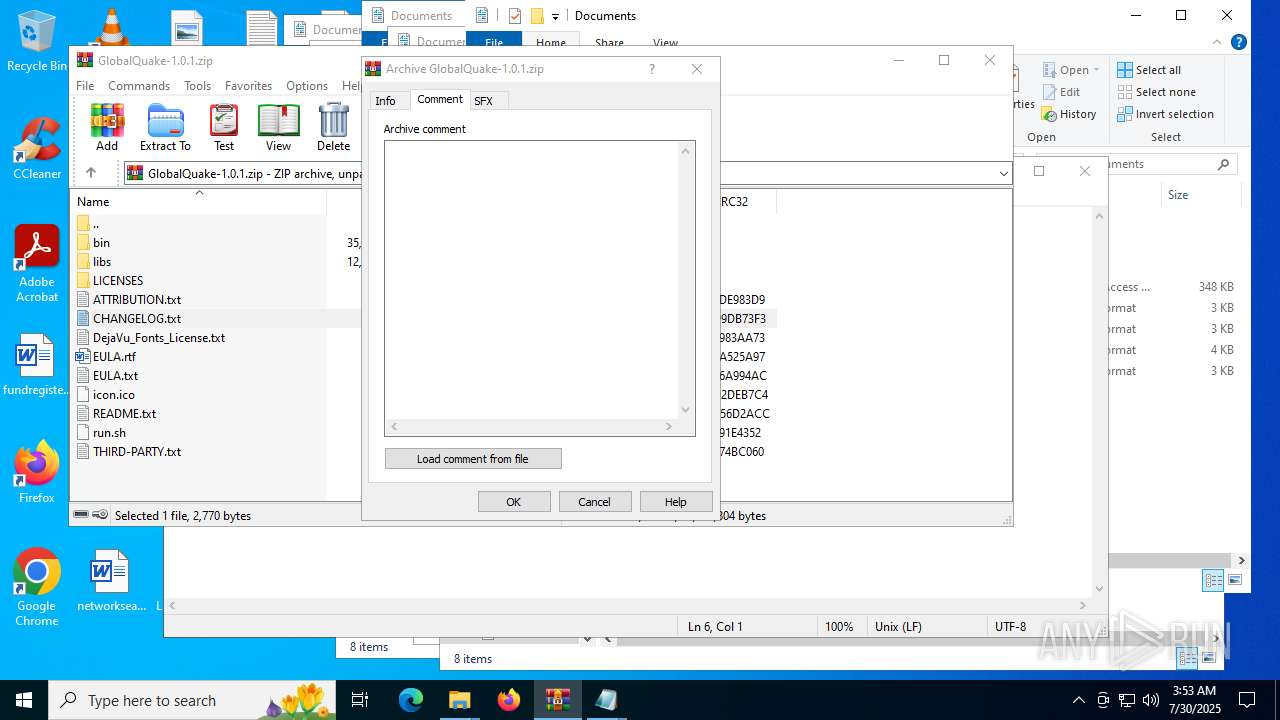Screen dimensions: 1280x720
Task: Click Cancel in archive dialog
Action: [594, 502]
